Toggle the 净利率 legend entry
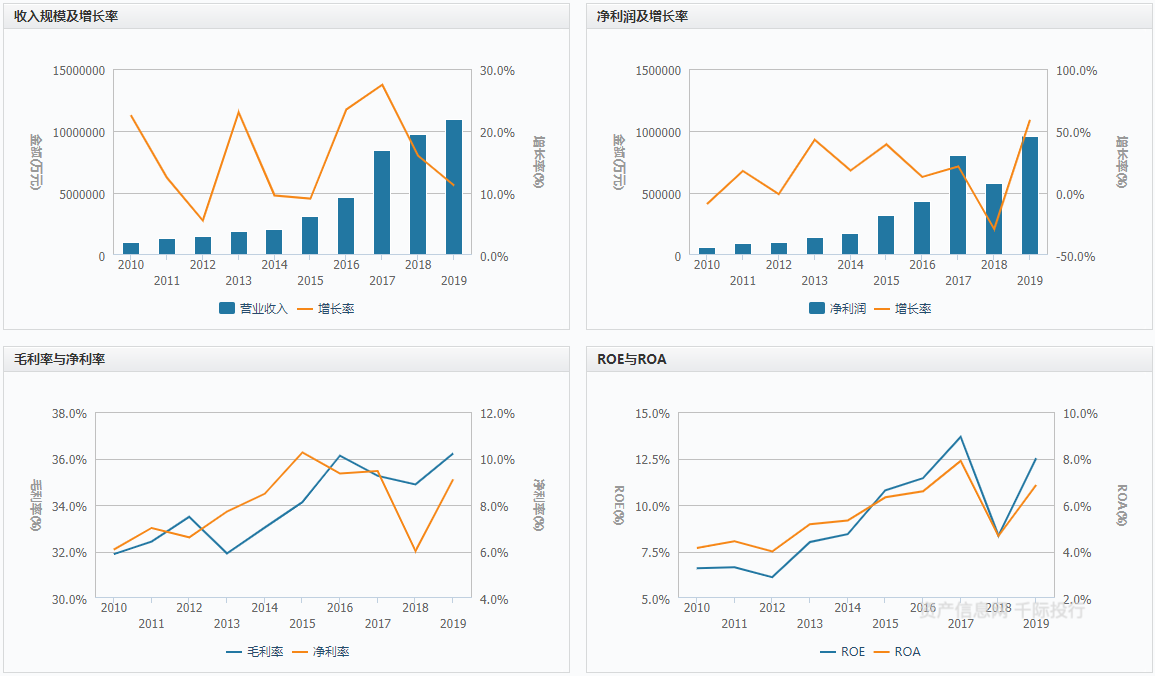1155x676 pixels. [x=321, y=652]
